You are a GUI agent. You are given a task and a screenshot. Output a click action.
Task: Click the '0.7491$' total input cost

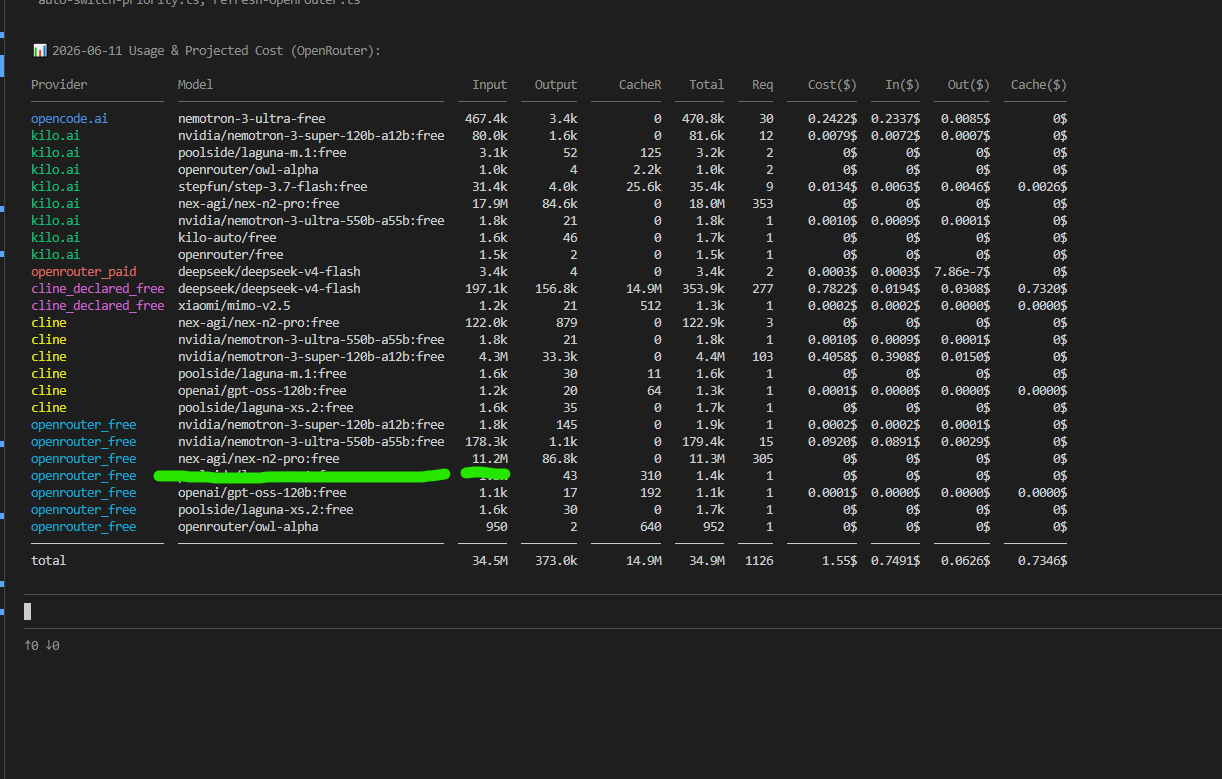coord(896,561)
